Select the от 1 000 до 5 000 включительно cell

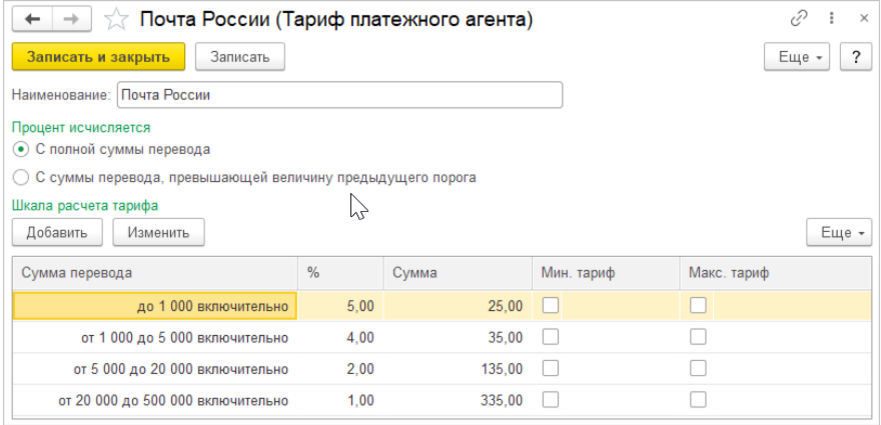[x=155, y=338]
